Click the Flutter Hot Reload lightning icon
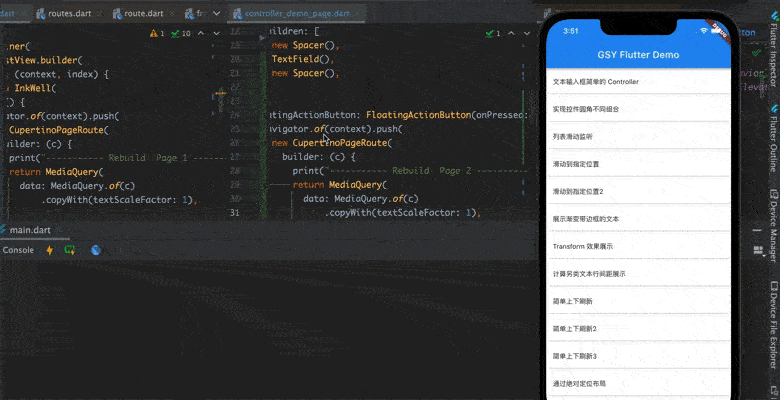Viewport: 780px width, 400px height. tap(50, 250)
